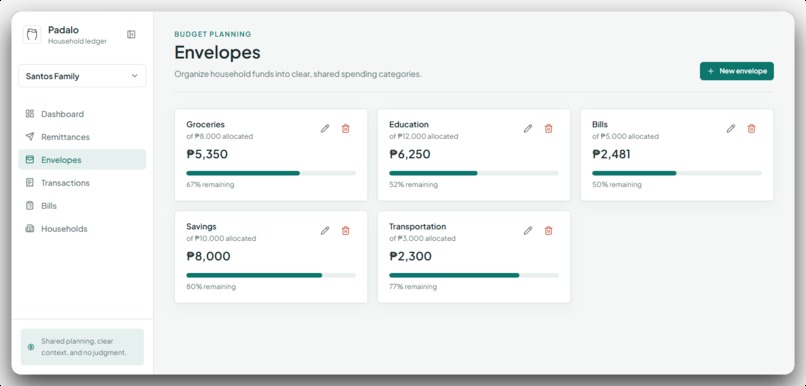Edit the Savings envelope
The image size is (806, 386).
325,231
